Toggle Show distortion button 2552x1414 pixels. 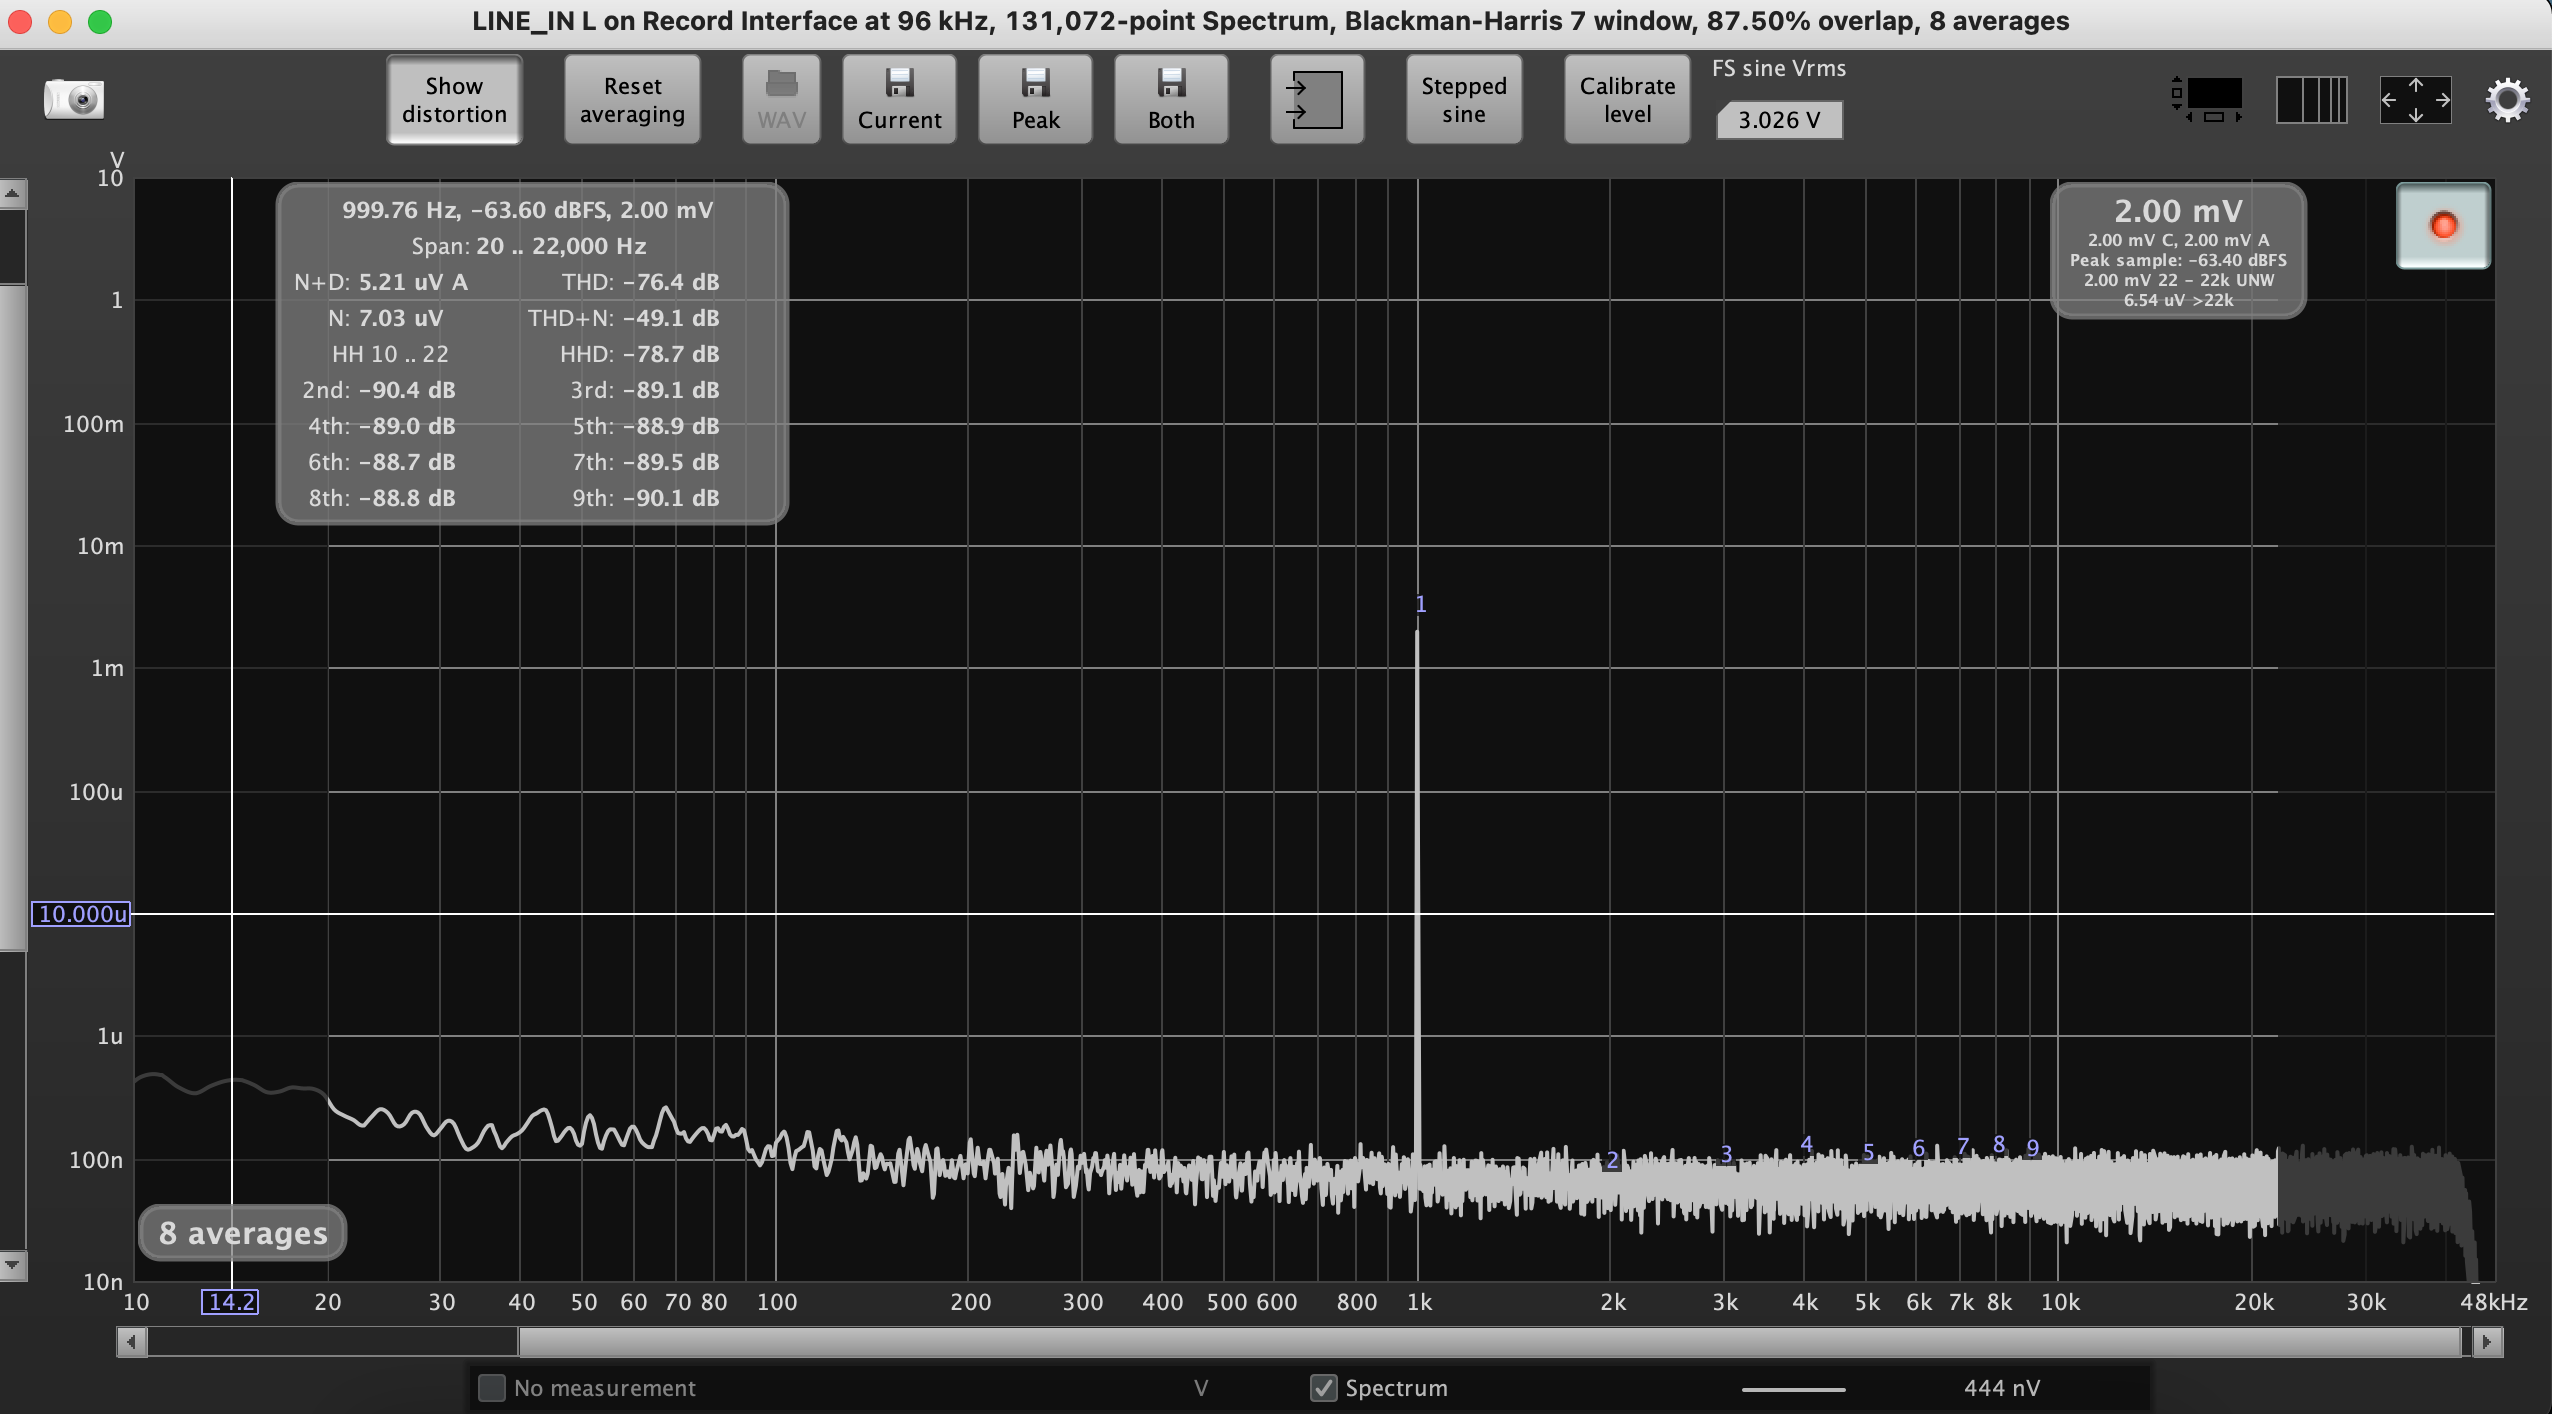(454, 100)
